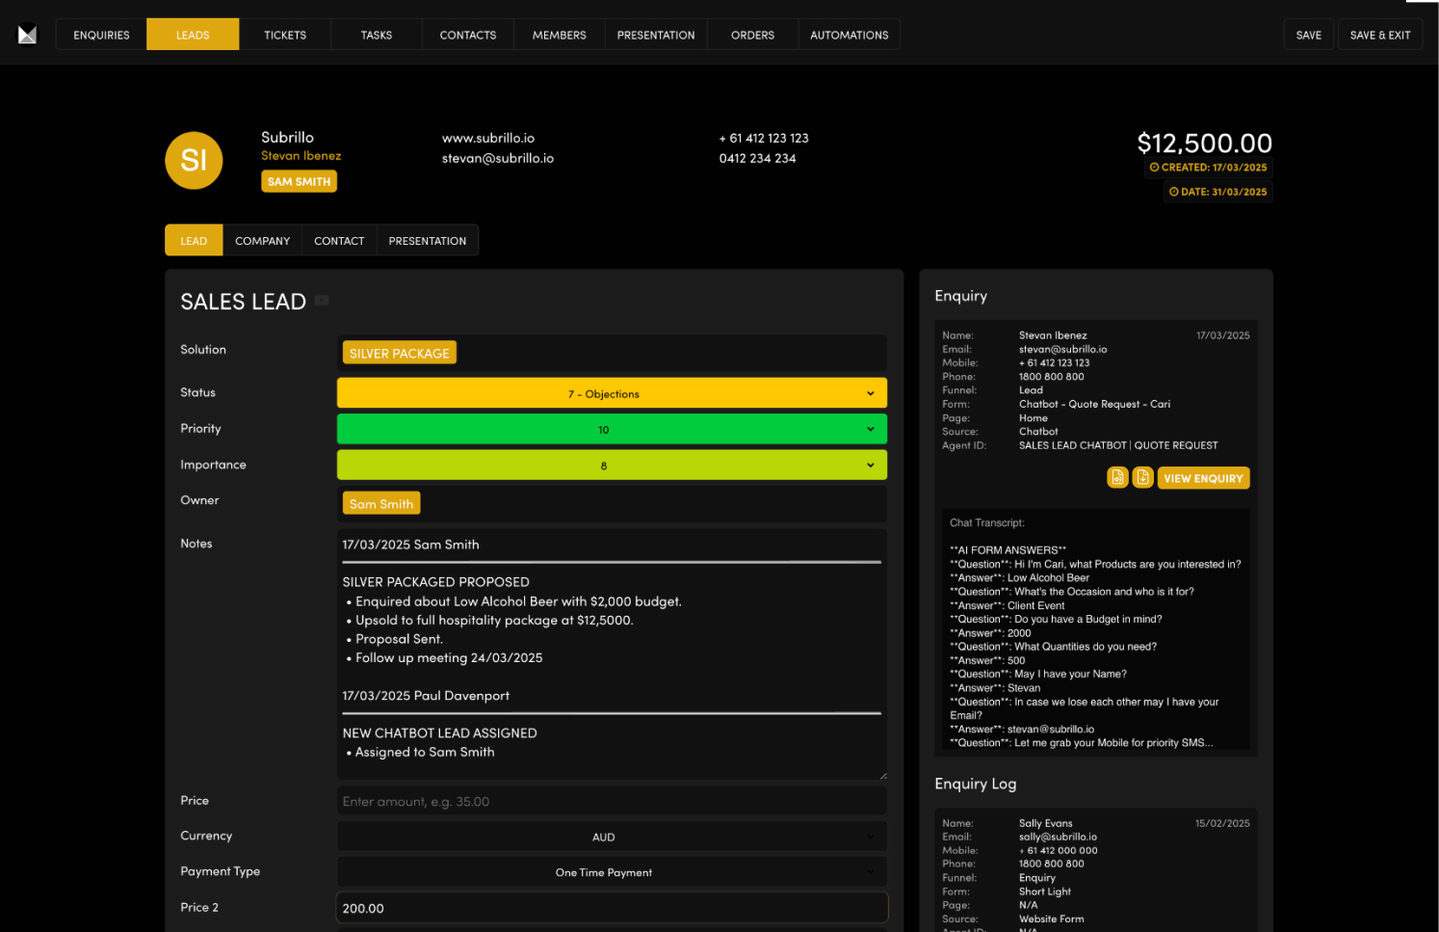Click the Save & Exit button

pos(1379,35)
